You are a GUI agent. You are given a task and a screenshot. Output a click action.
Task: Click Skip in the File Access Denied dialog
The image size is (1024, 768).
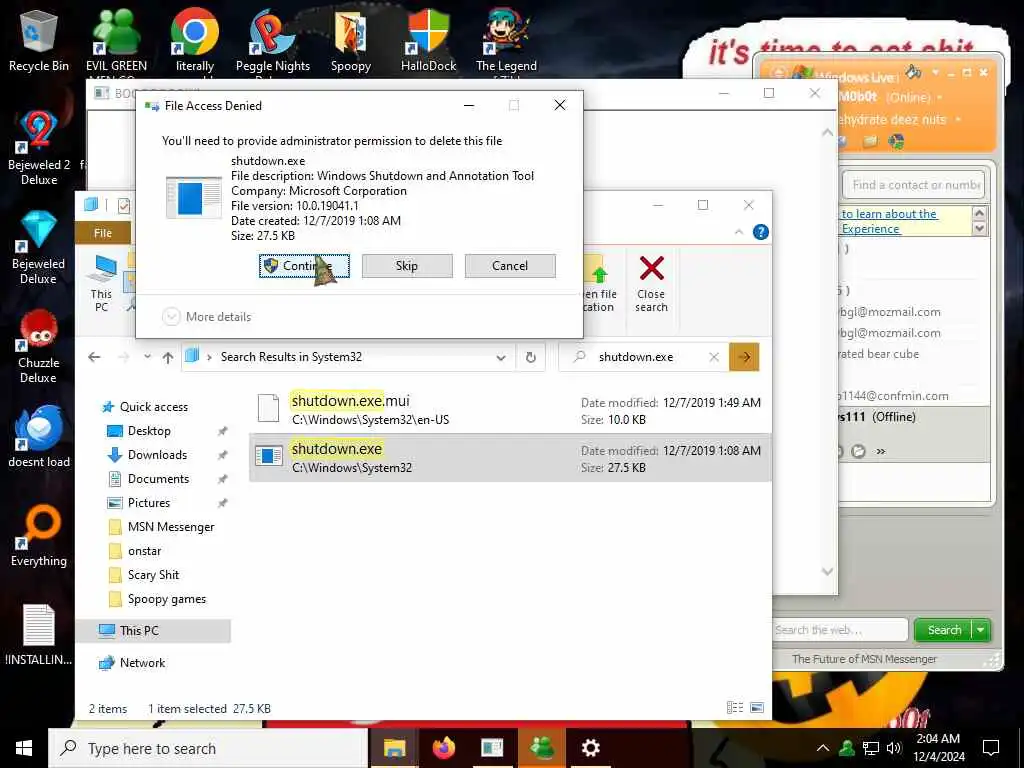pos(407,266)
